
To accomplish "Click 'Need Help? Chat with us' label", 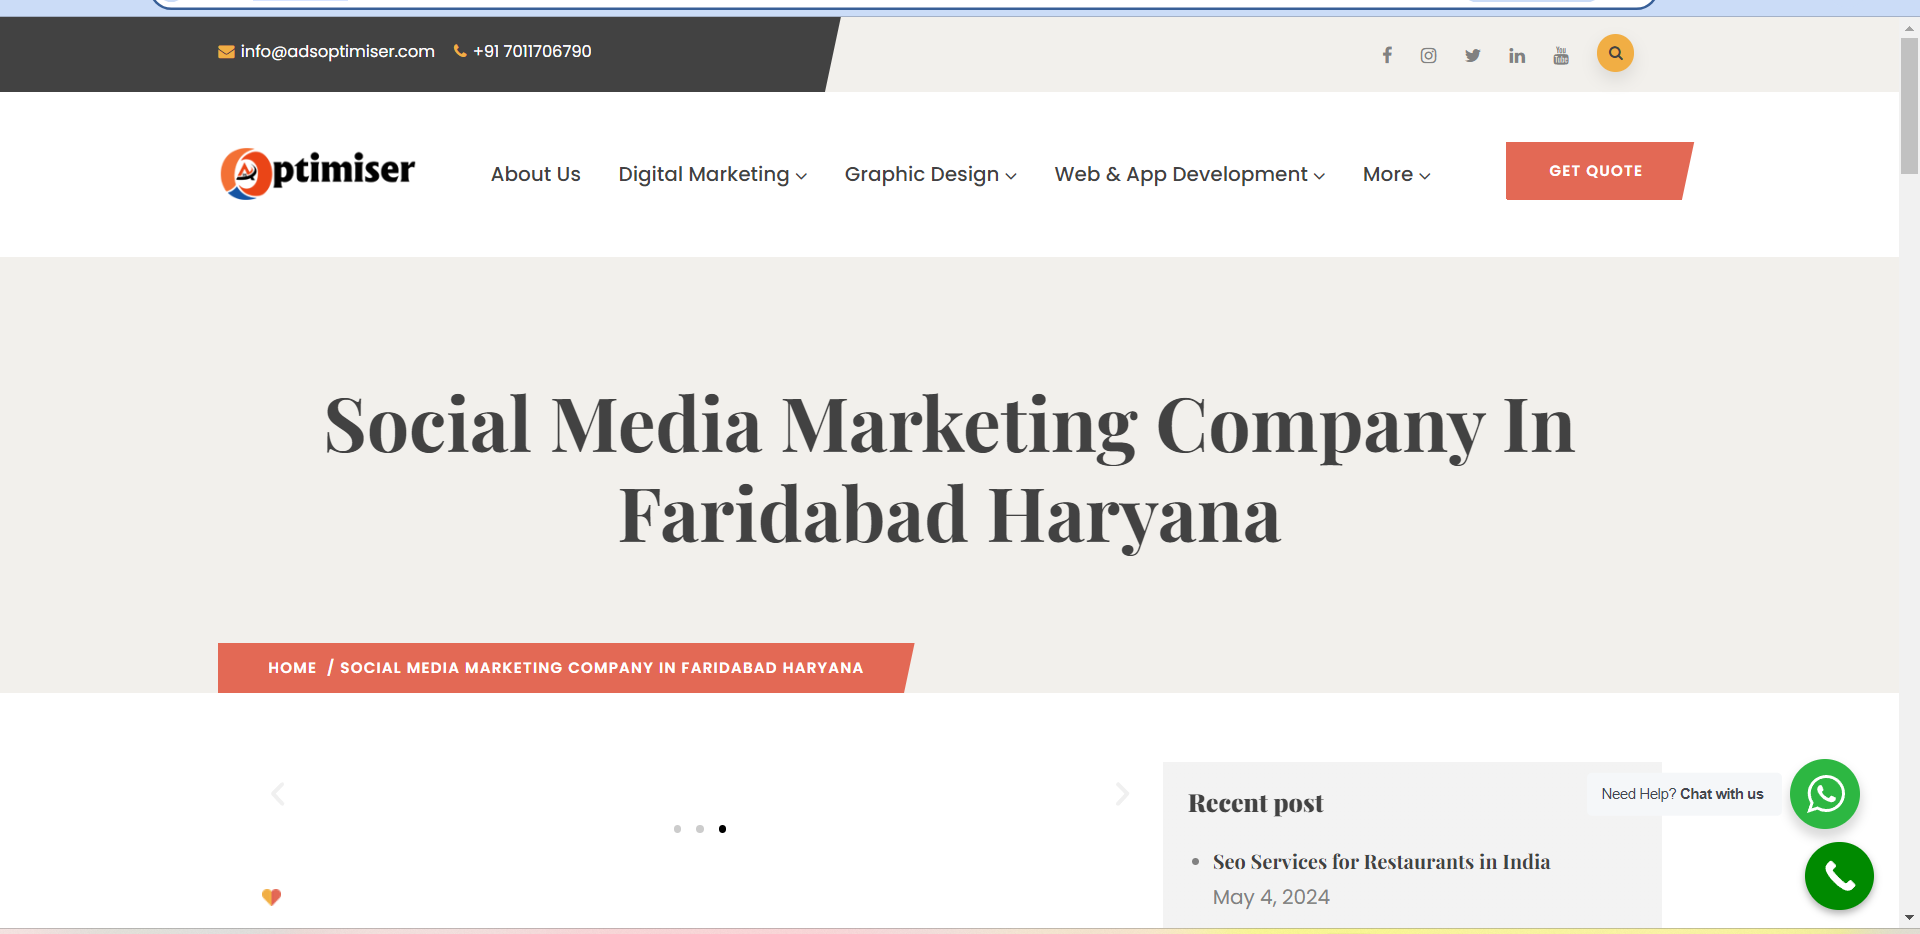I will 1682,794.
